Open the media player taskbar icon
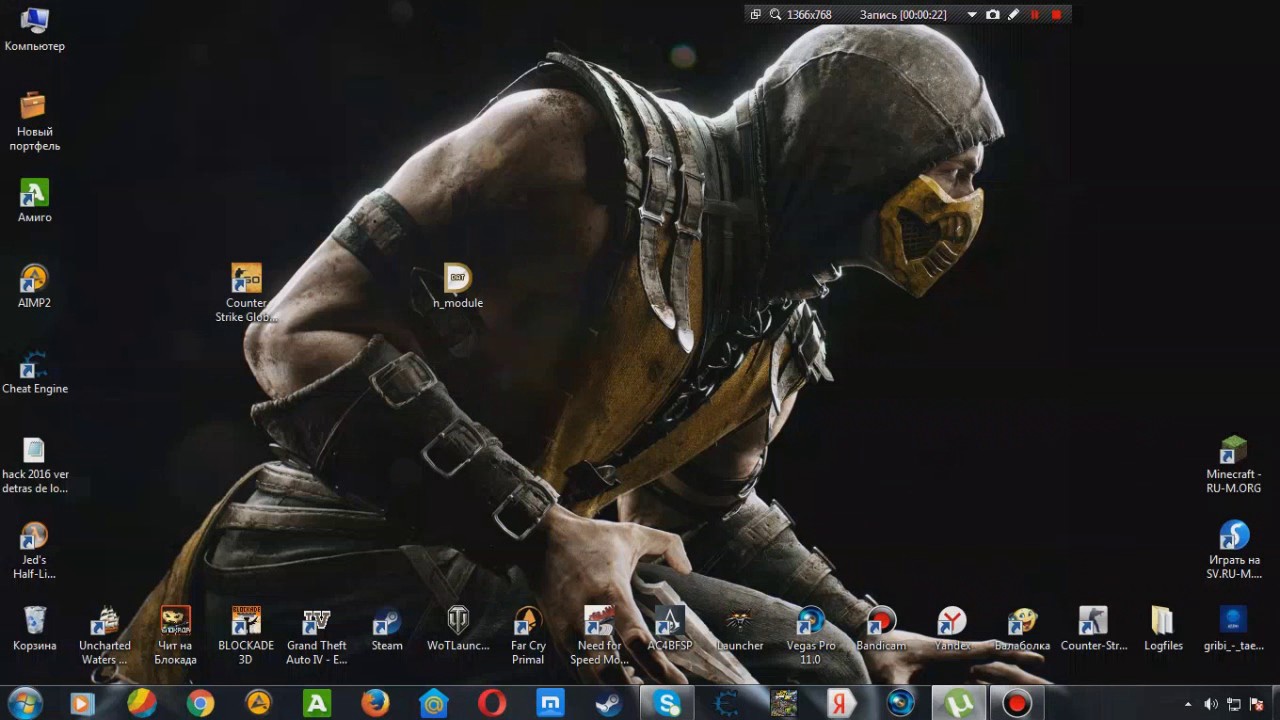 [82, 704]
